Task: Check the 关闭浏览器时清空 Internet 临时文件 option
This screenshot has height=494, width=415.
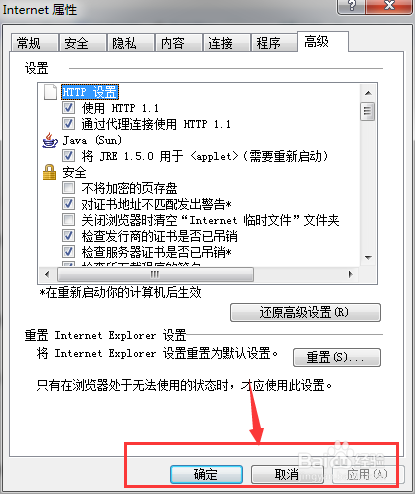Action: (68, 220)
